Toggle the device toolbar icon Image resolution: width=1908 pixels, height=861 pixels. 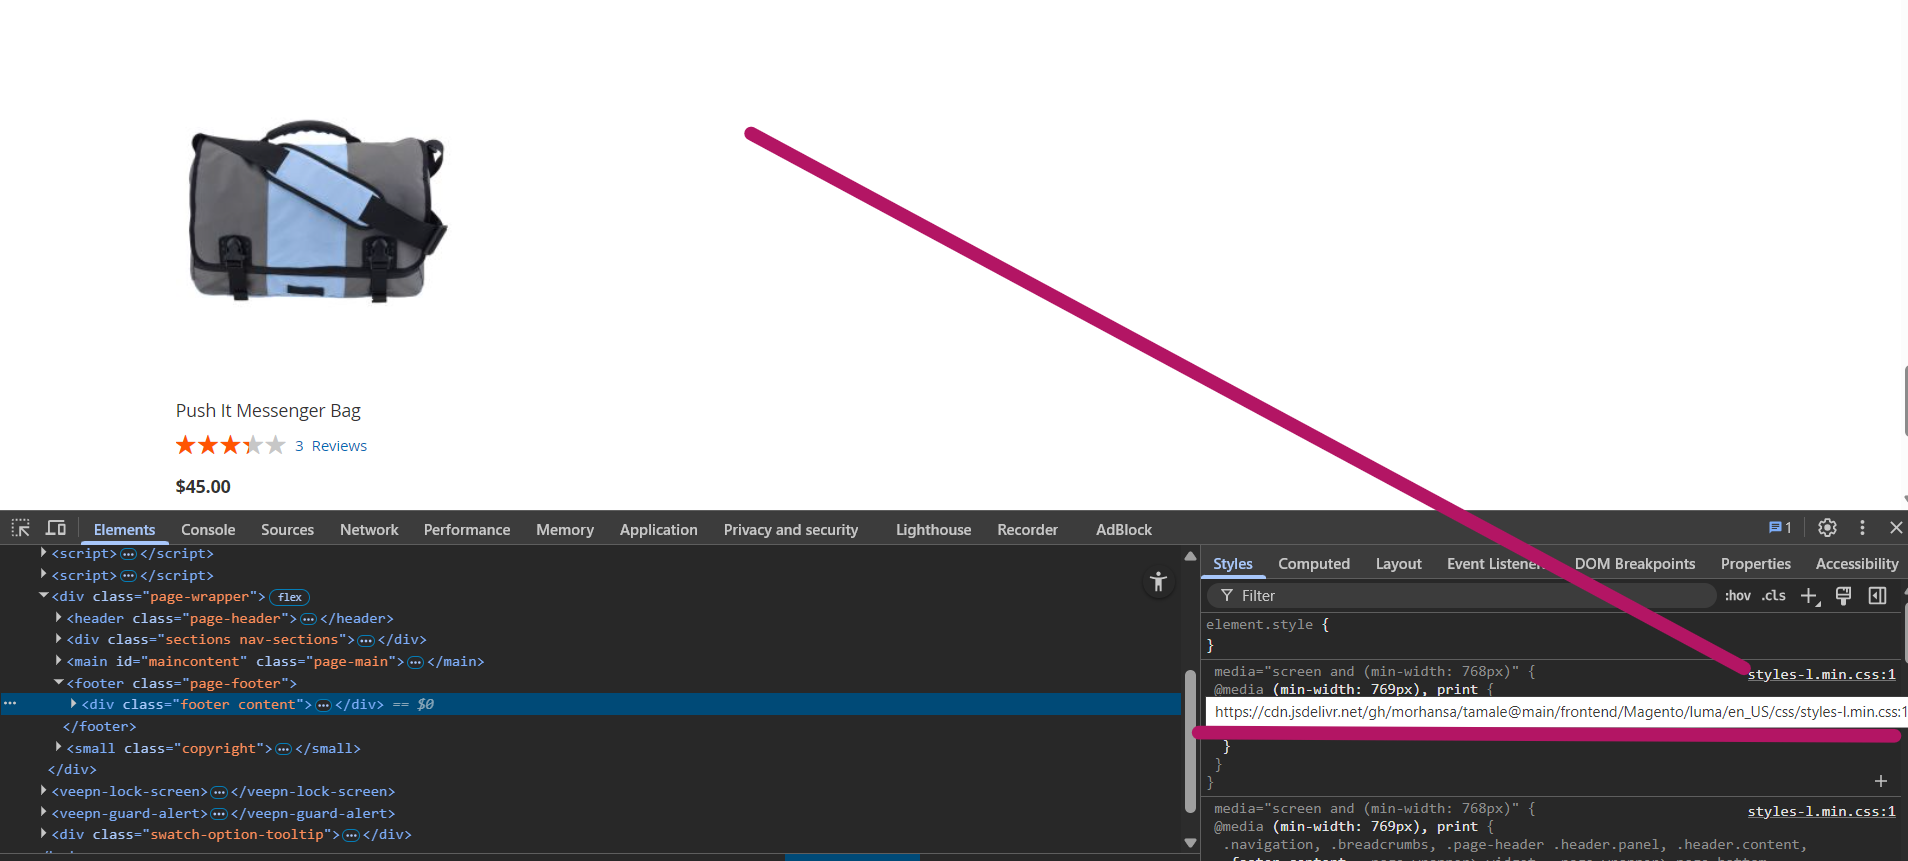(x=56, y=528)
